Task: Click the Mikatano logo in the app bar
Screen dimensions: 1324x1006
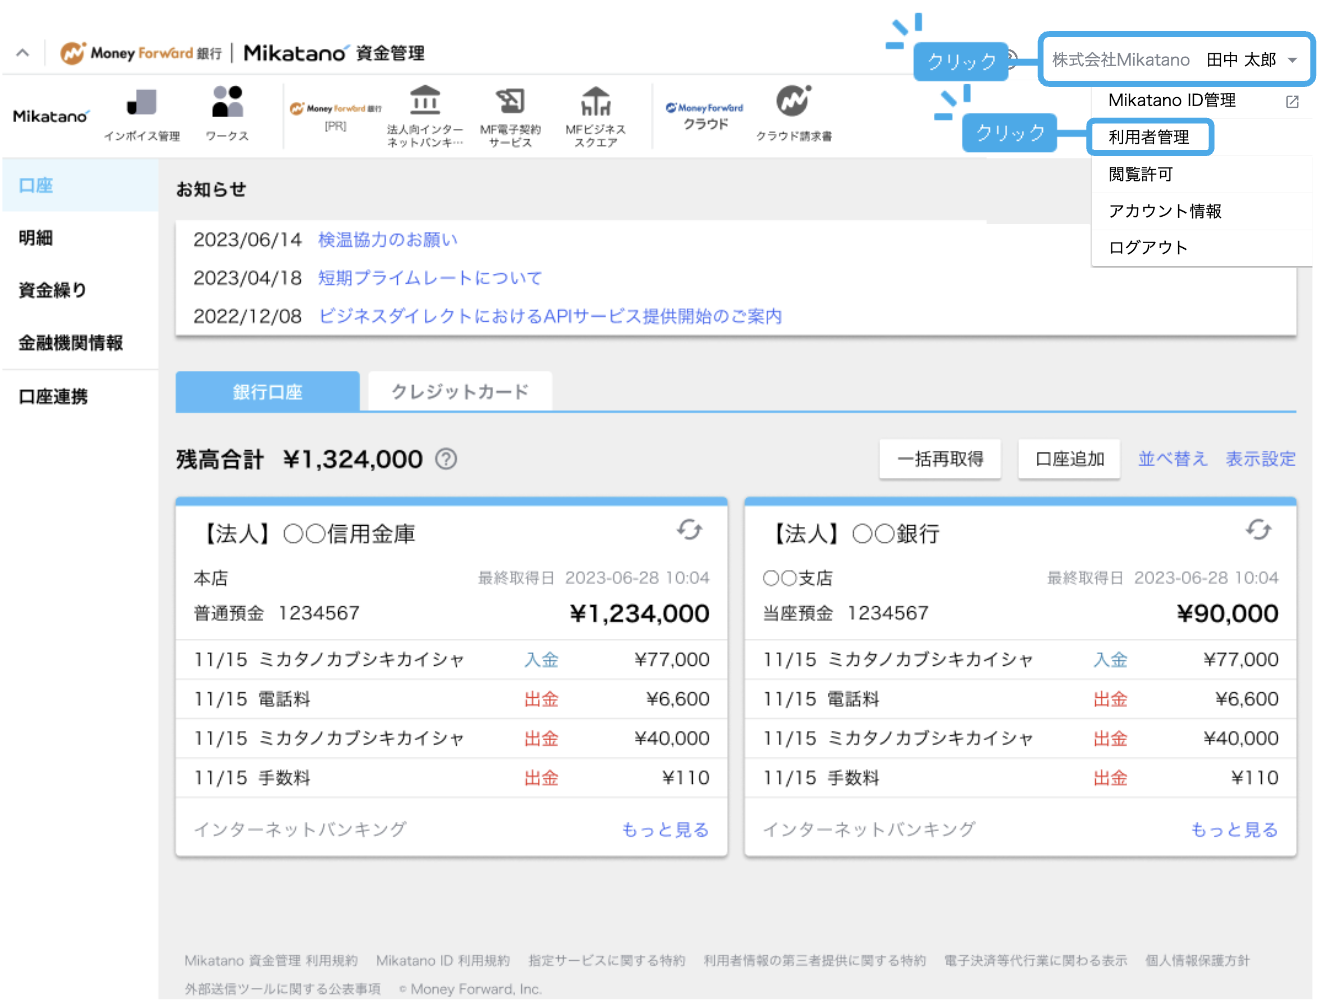Action: [x=50, y=116]
